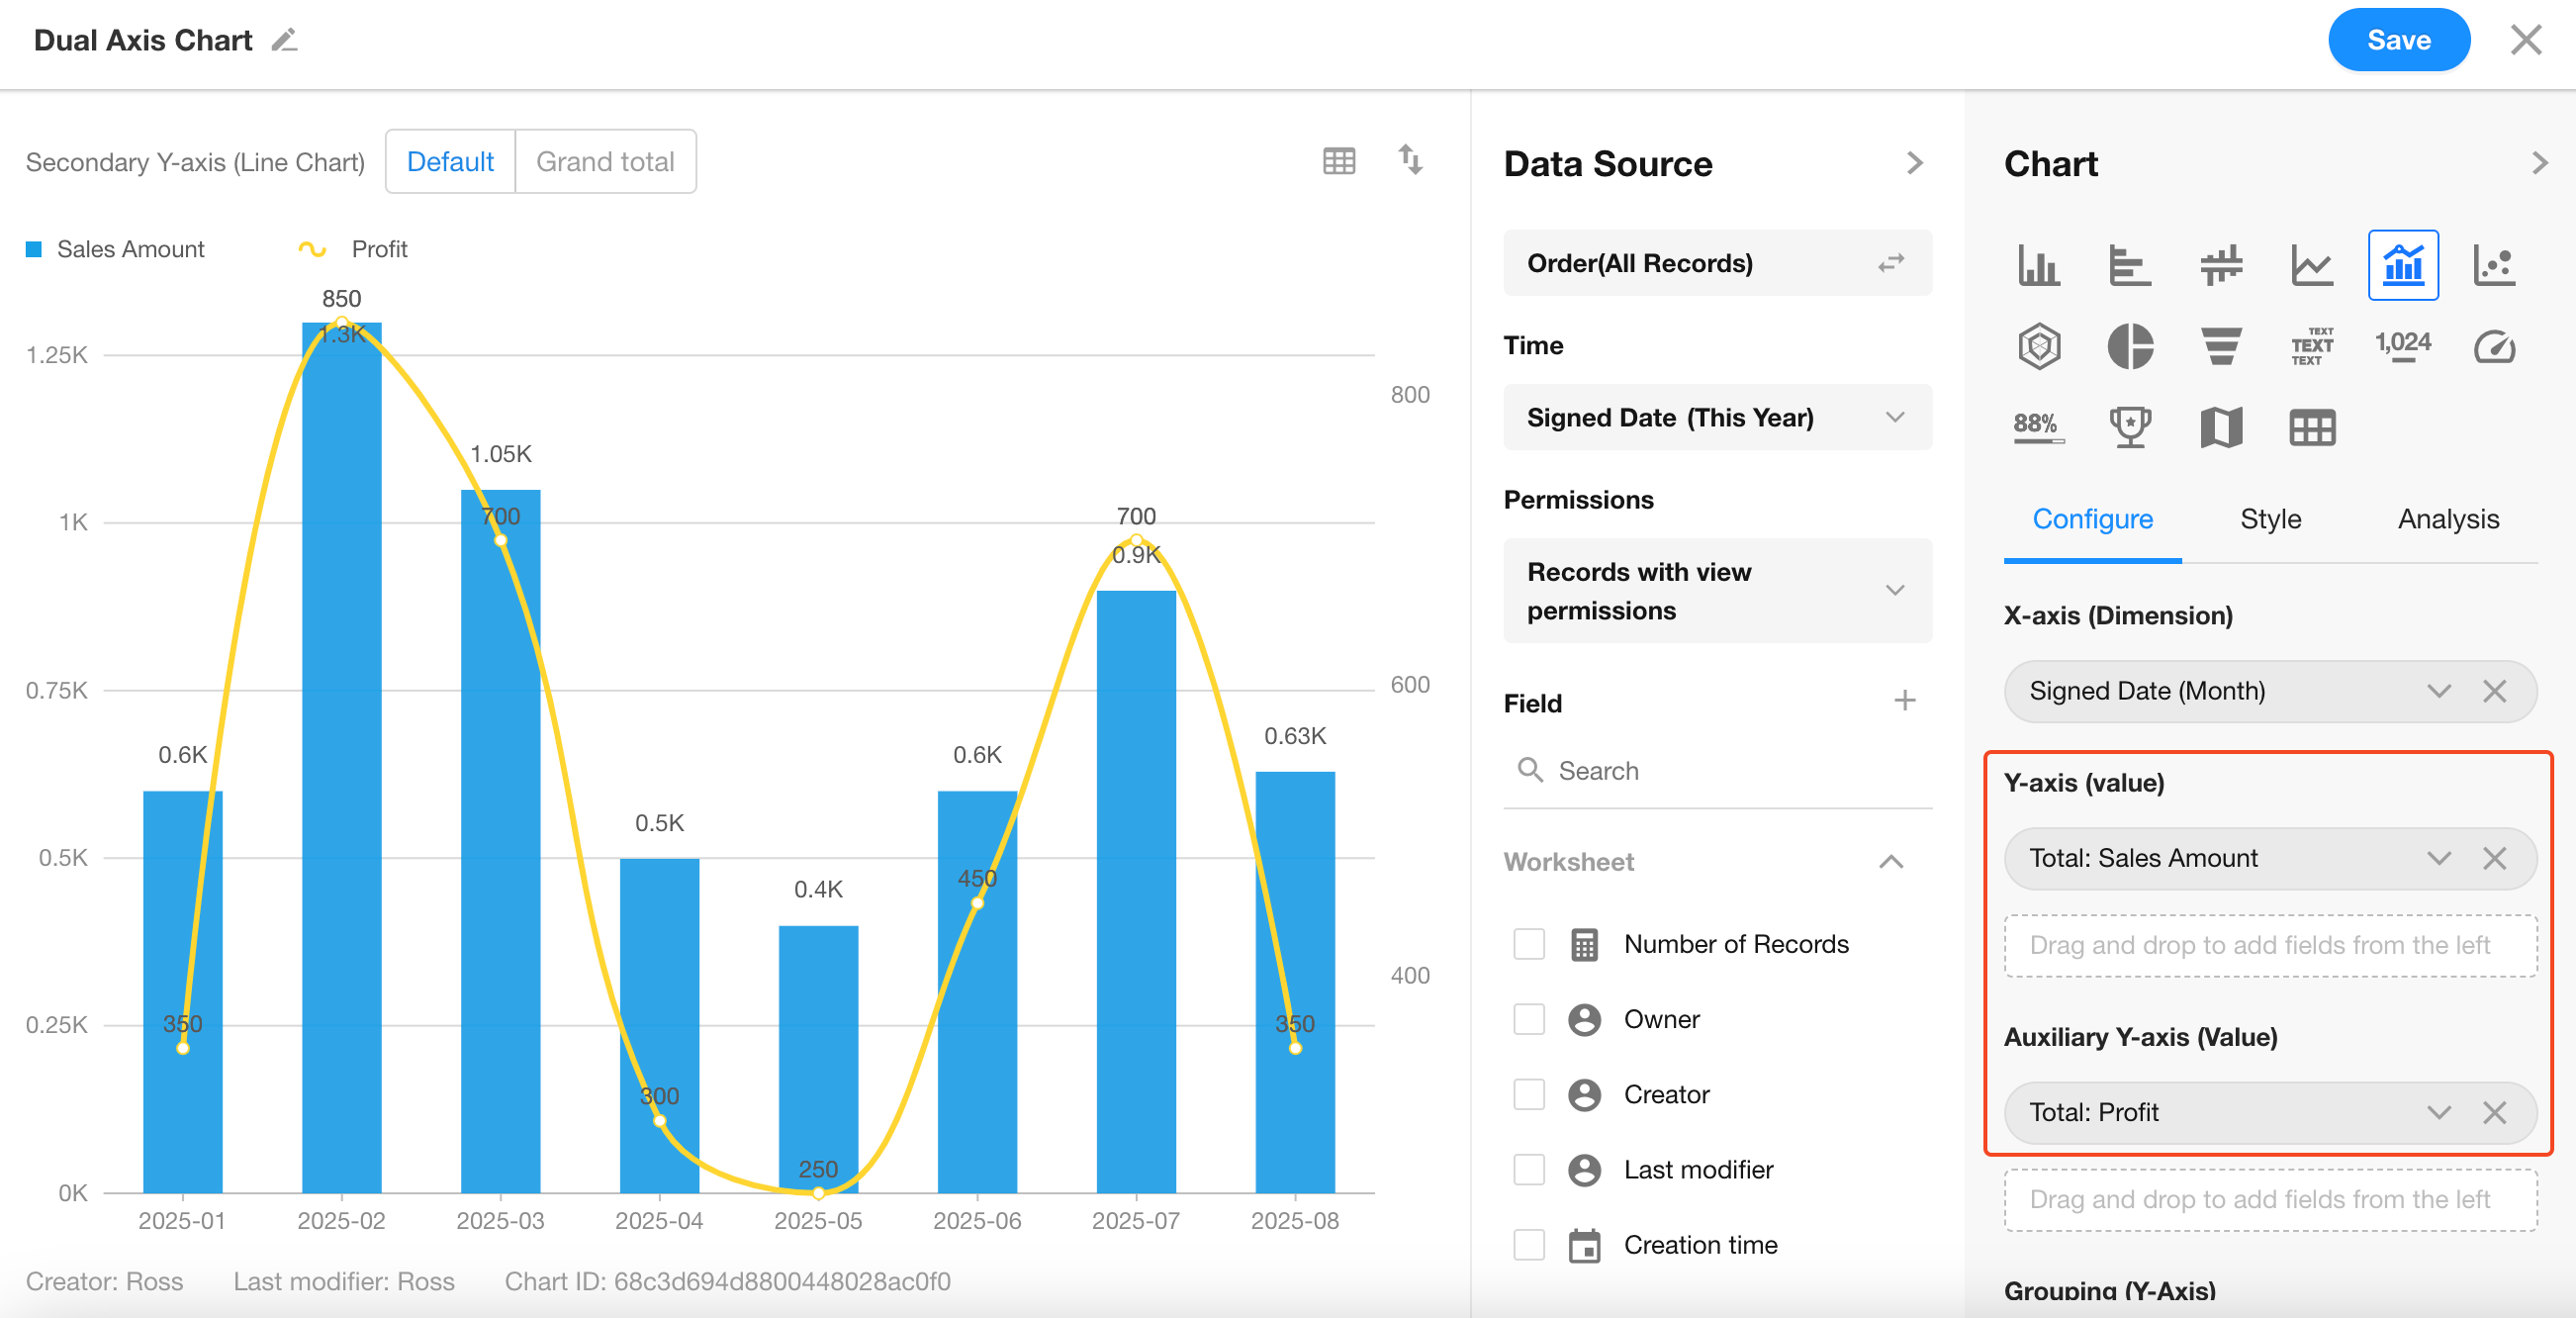Click the Sales Amount blue legend swatch
Viewport: 2576px width, 1318px height.
34,249
